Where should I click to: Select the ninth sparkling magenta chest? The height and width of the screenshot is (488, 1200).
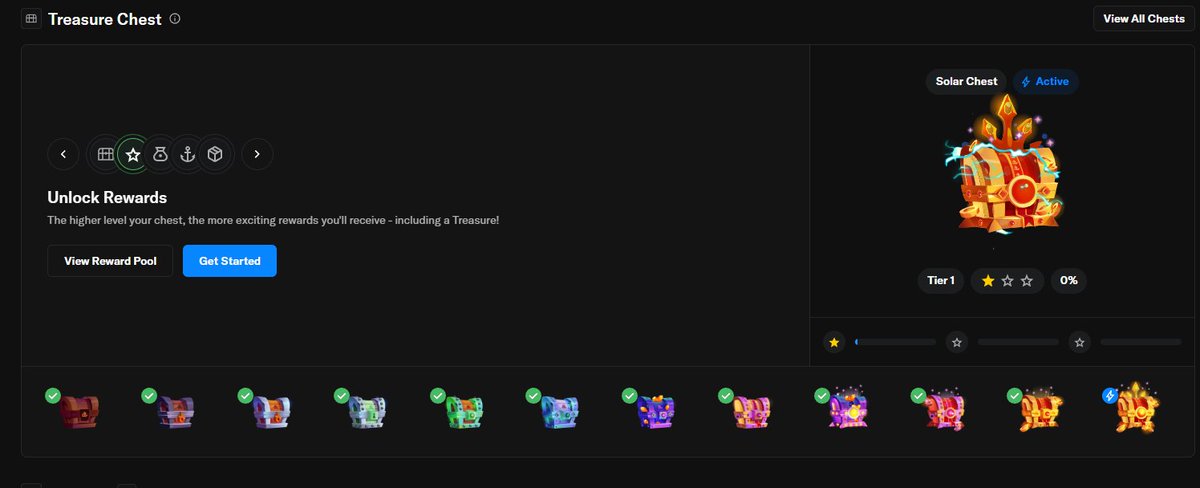[x=850, y=409]
